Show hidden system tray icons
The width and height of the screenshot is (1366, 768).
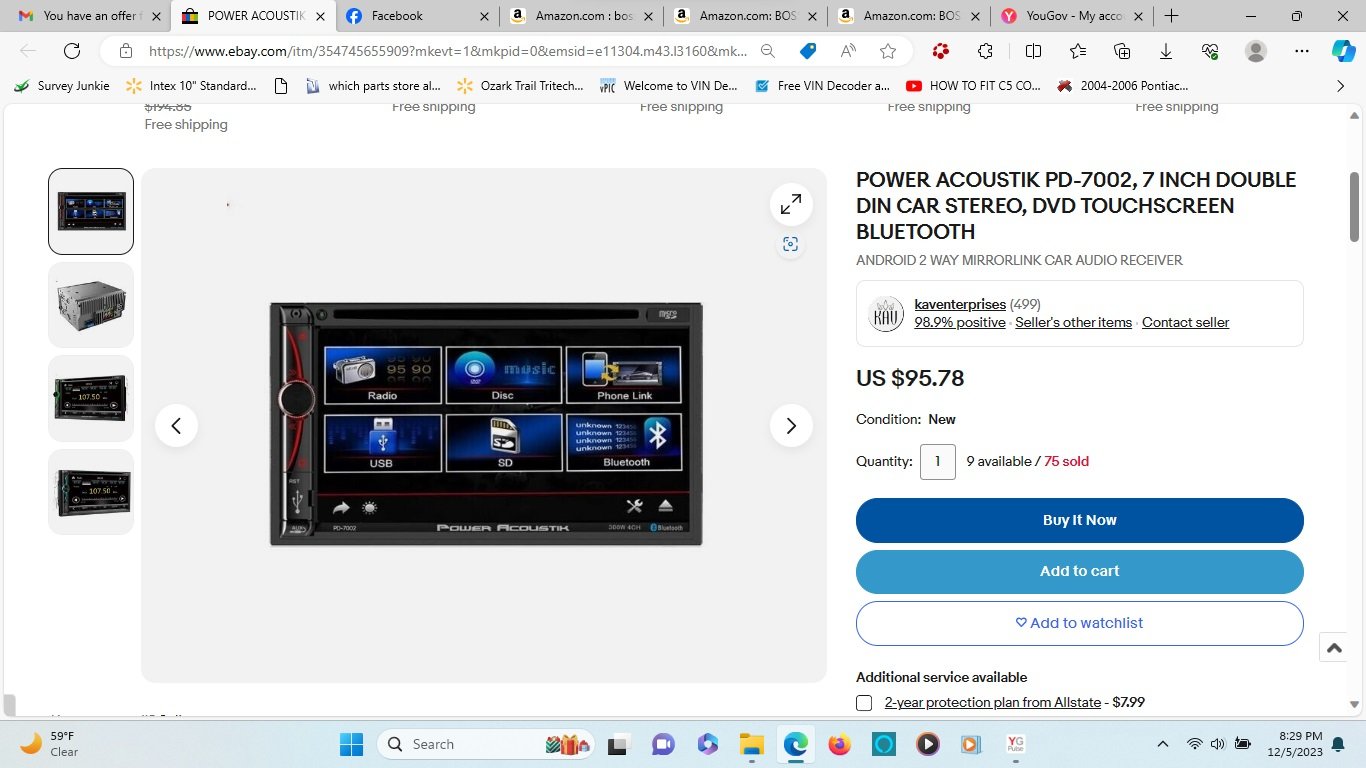click(x=1162, y=744)
